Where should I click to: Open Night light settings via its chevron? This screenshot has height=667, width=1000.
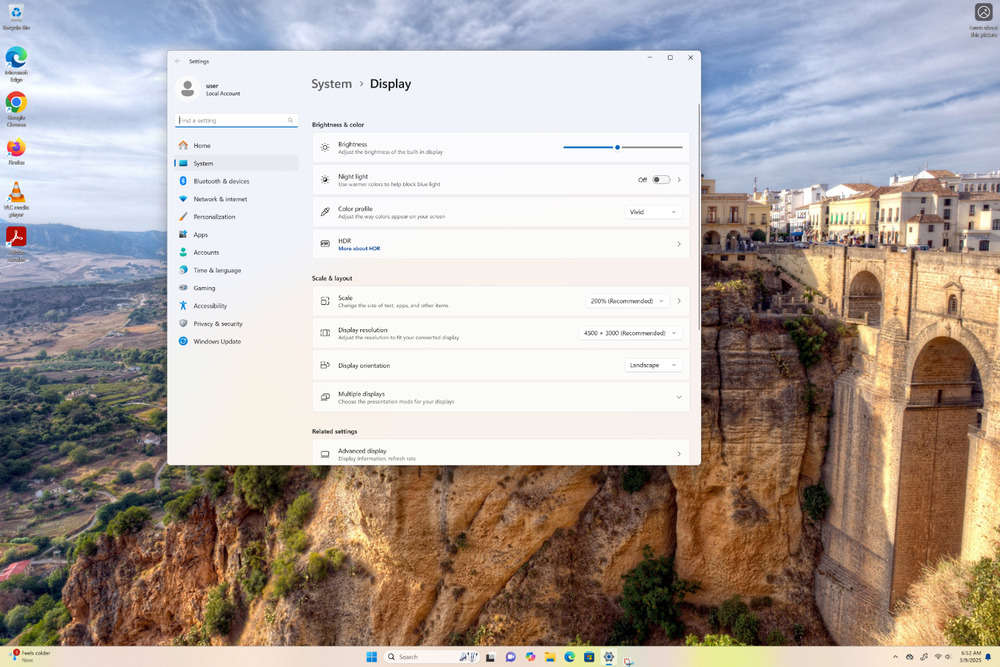click(679, 180)
